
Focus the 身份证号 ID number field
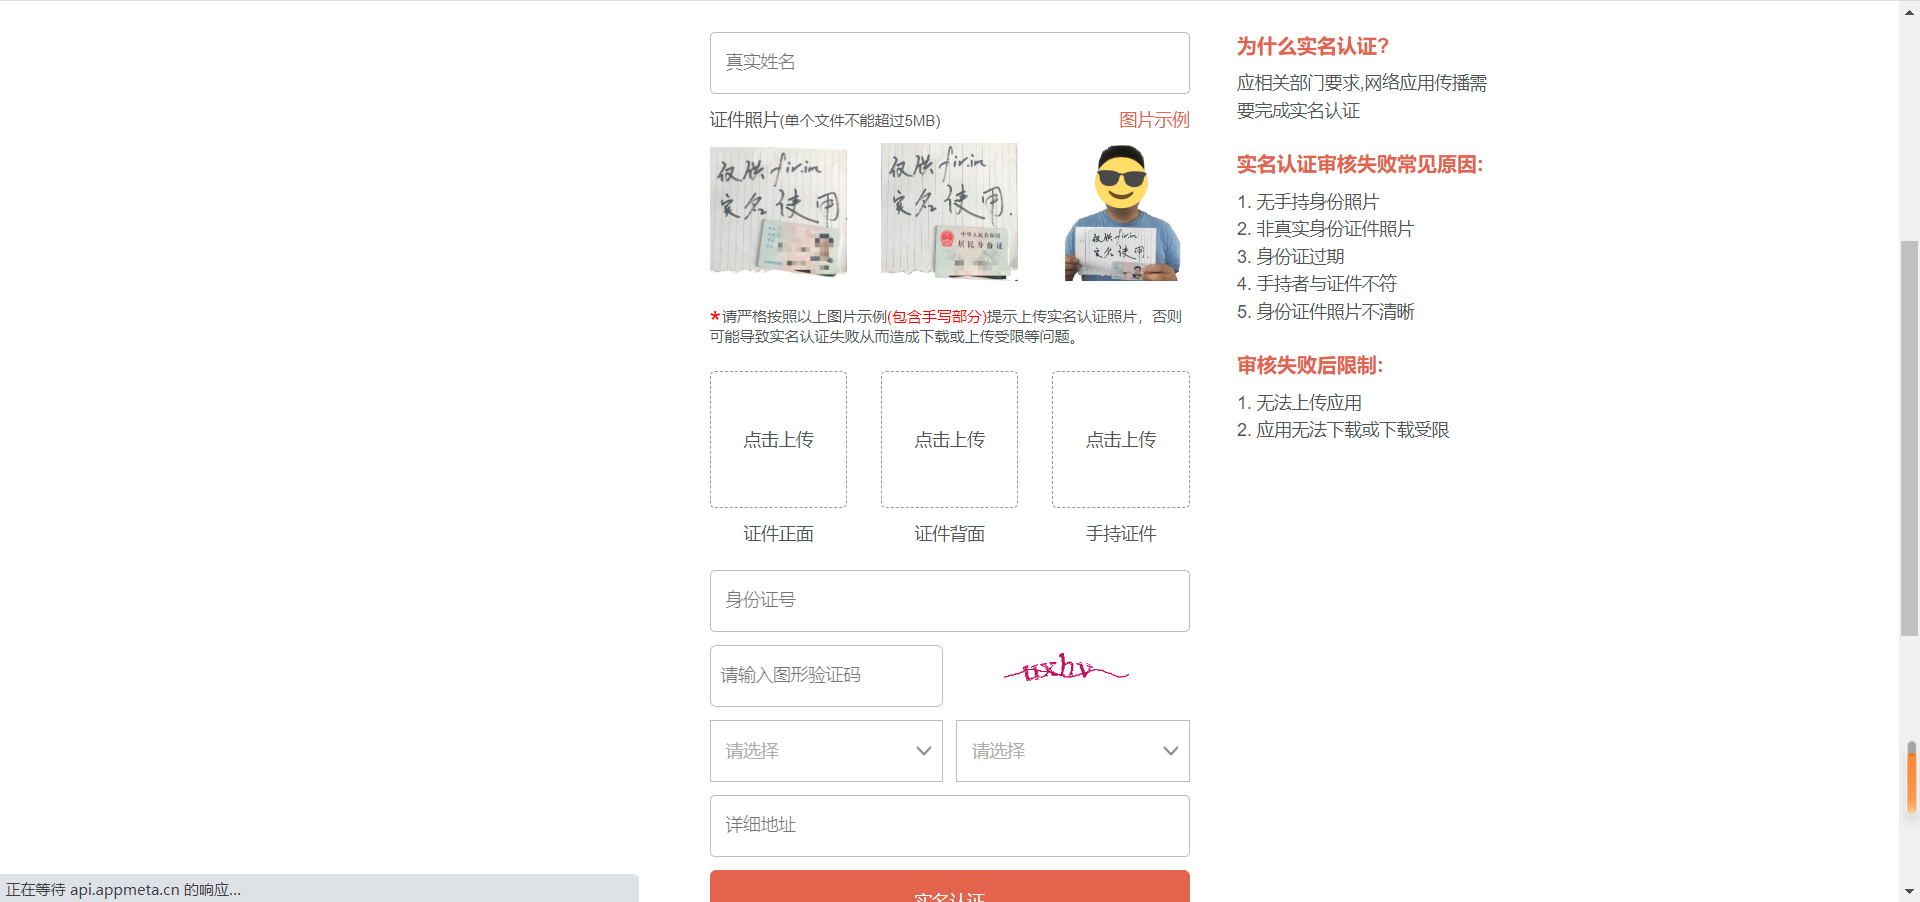coord(949,601)
